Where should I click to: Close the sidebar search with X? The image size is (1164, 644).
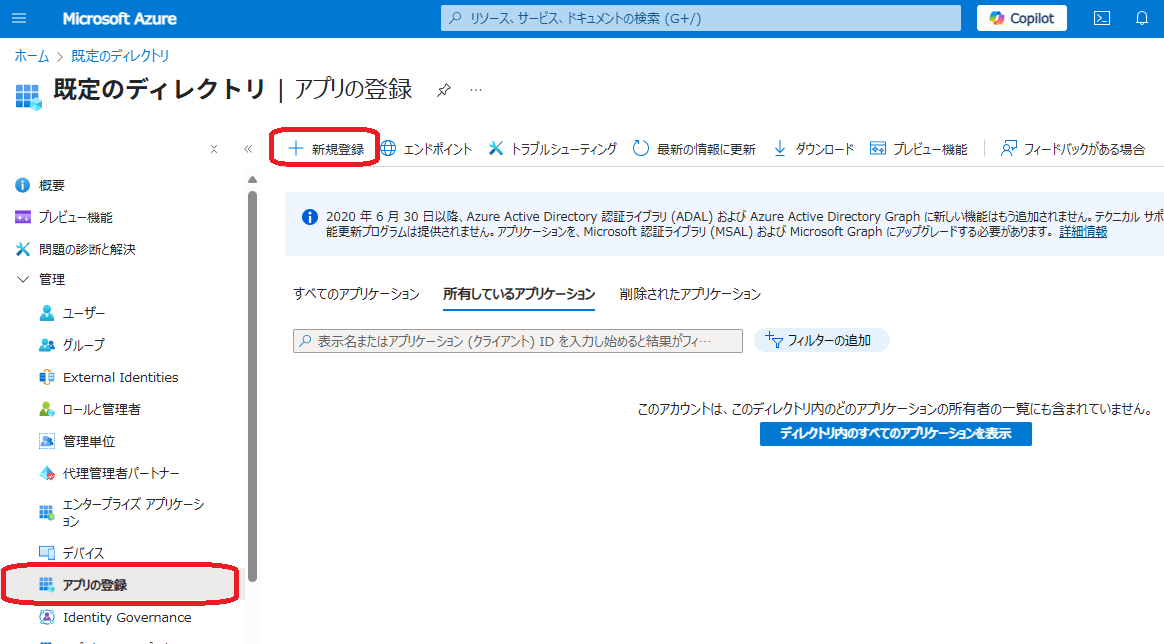[x=214, y=149]
